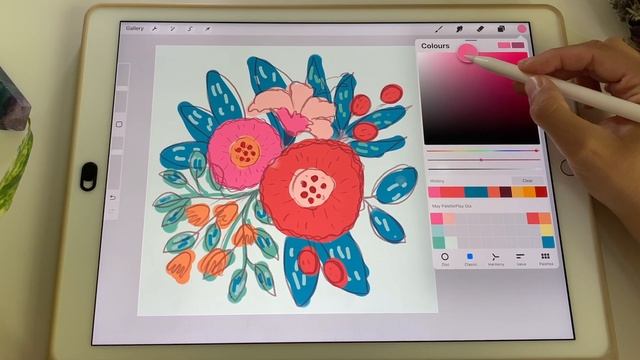640x360 pixels.
Task: Tap the History label
Action: coord(437,181)
